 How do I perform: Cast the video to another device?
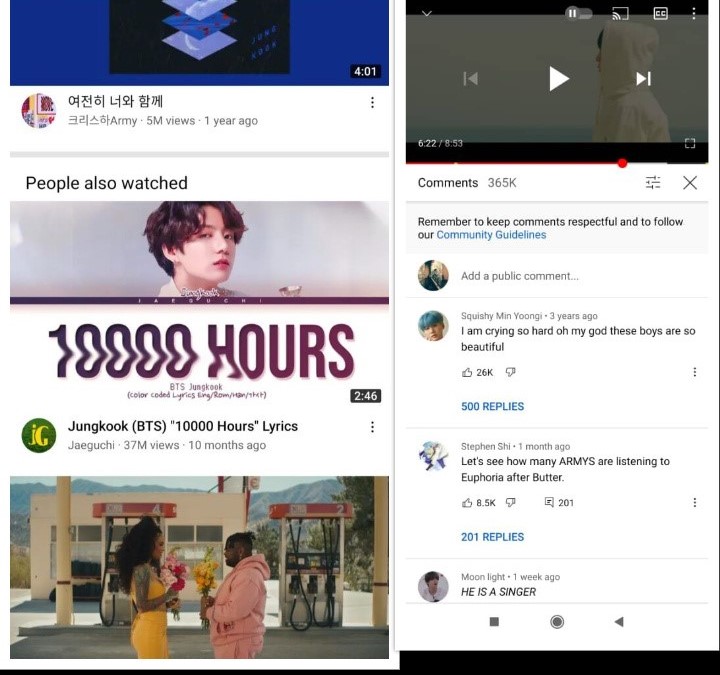pos(620,13)
